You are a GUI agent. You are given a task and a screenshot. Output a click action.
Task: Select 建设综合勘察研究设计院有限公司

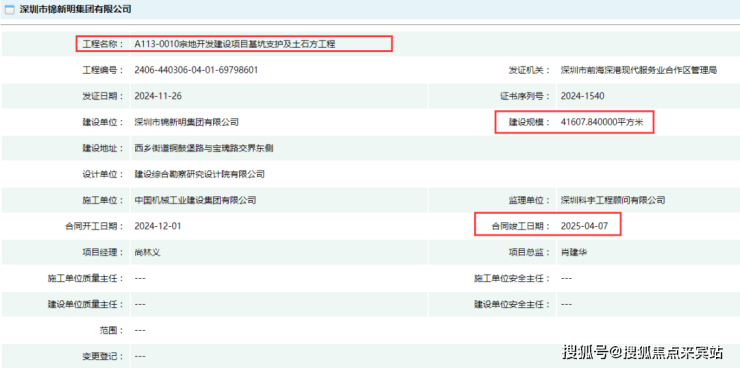200,174
